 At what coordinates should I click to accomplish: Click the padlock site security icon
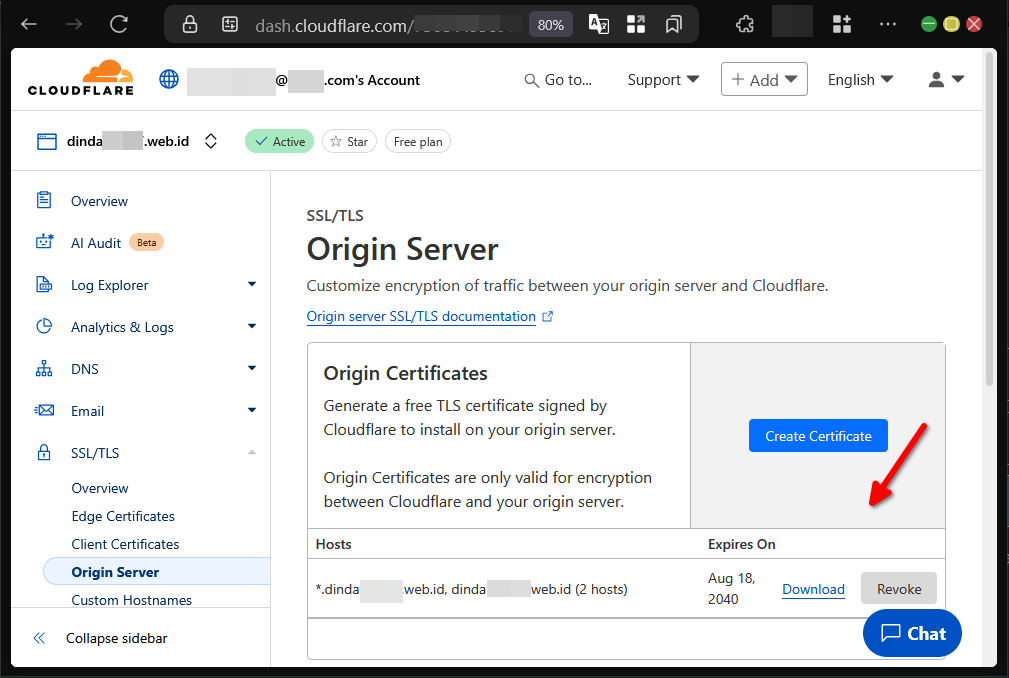click(x=189, y=24)
